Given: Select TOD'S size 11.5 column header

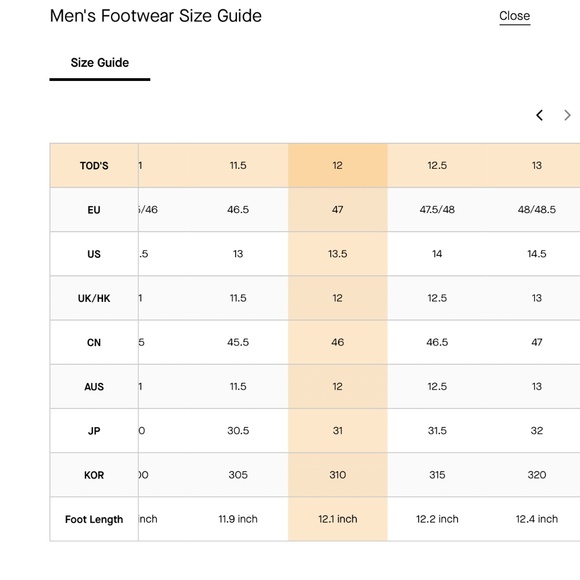Looking at the screenshot, I should (x=238, y=165).
